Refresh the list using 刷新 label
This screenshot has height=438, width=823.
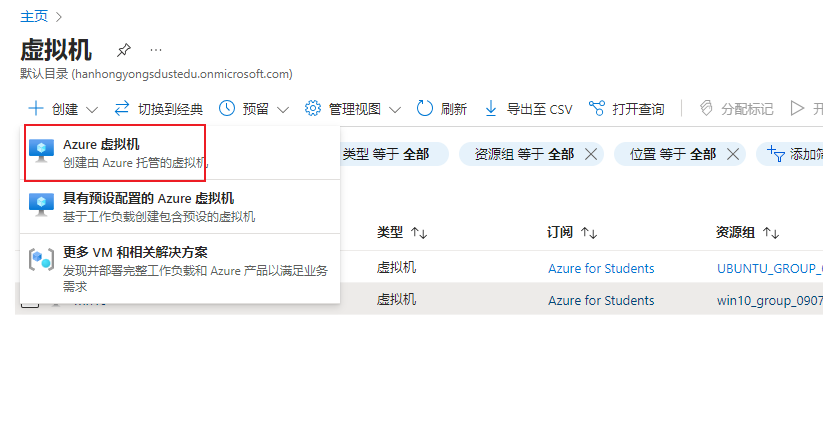(453, 109)
